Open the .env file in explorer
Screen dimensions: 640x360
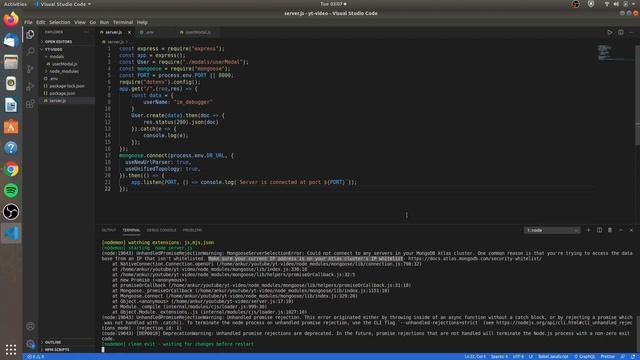(53, 79)
